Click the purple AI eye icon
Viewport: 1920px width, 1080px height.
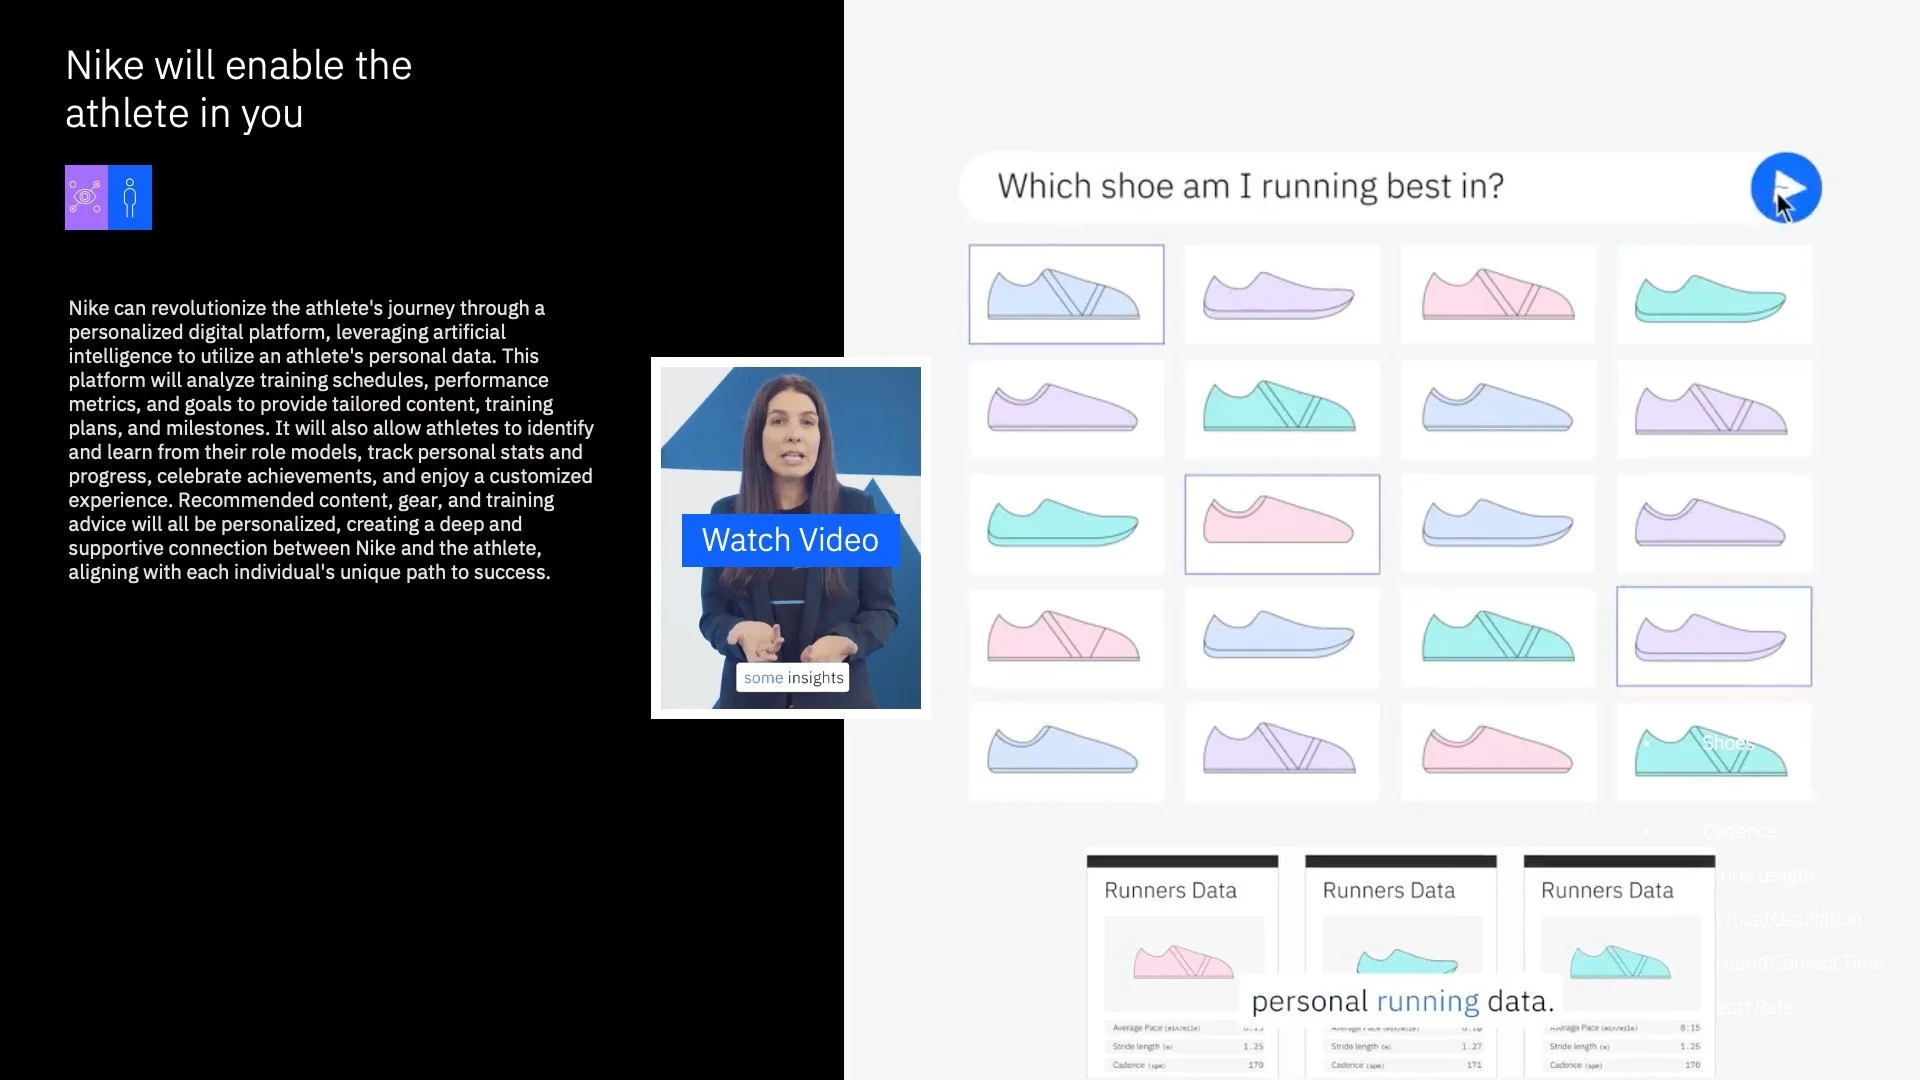coord(86,197)
